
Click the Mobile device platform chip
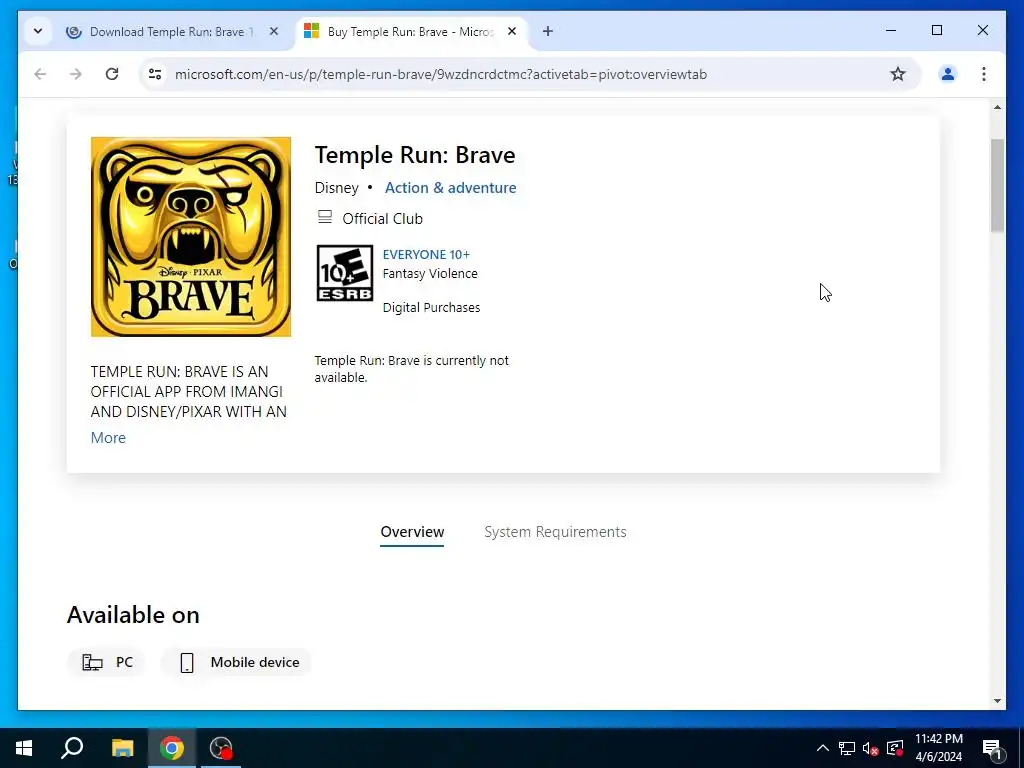[x=236, y=662]
